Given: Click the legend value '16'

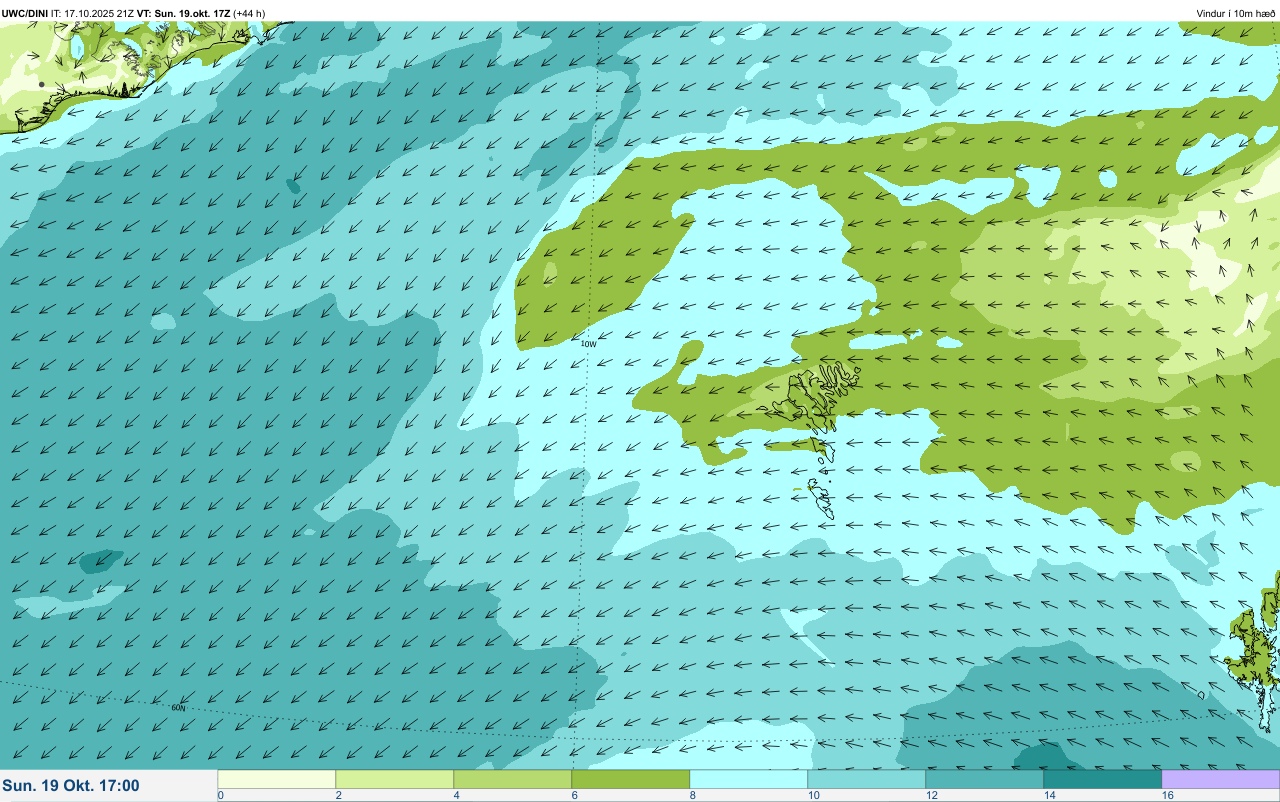Looking at the screenshot, I should click(1168, 795).
